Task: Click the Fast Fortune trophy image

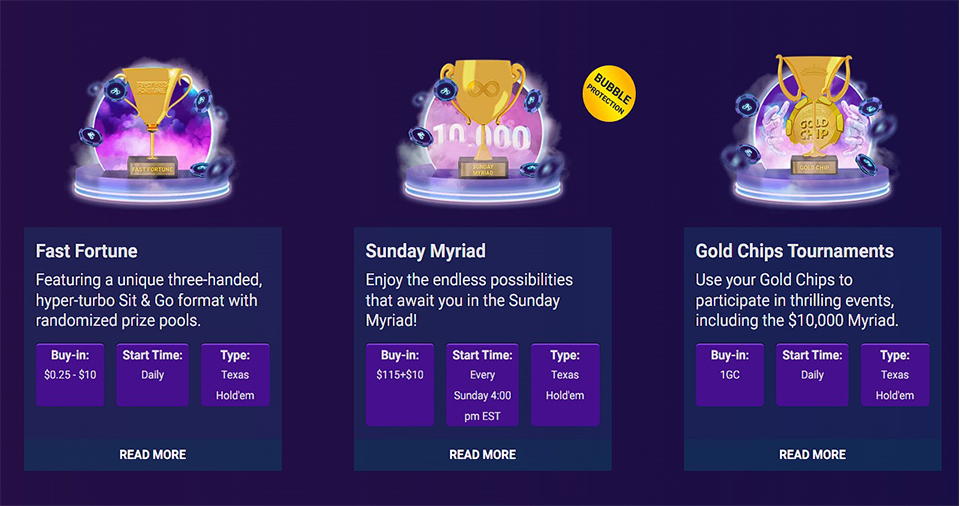Action: (x=152, y=132)
